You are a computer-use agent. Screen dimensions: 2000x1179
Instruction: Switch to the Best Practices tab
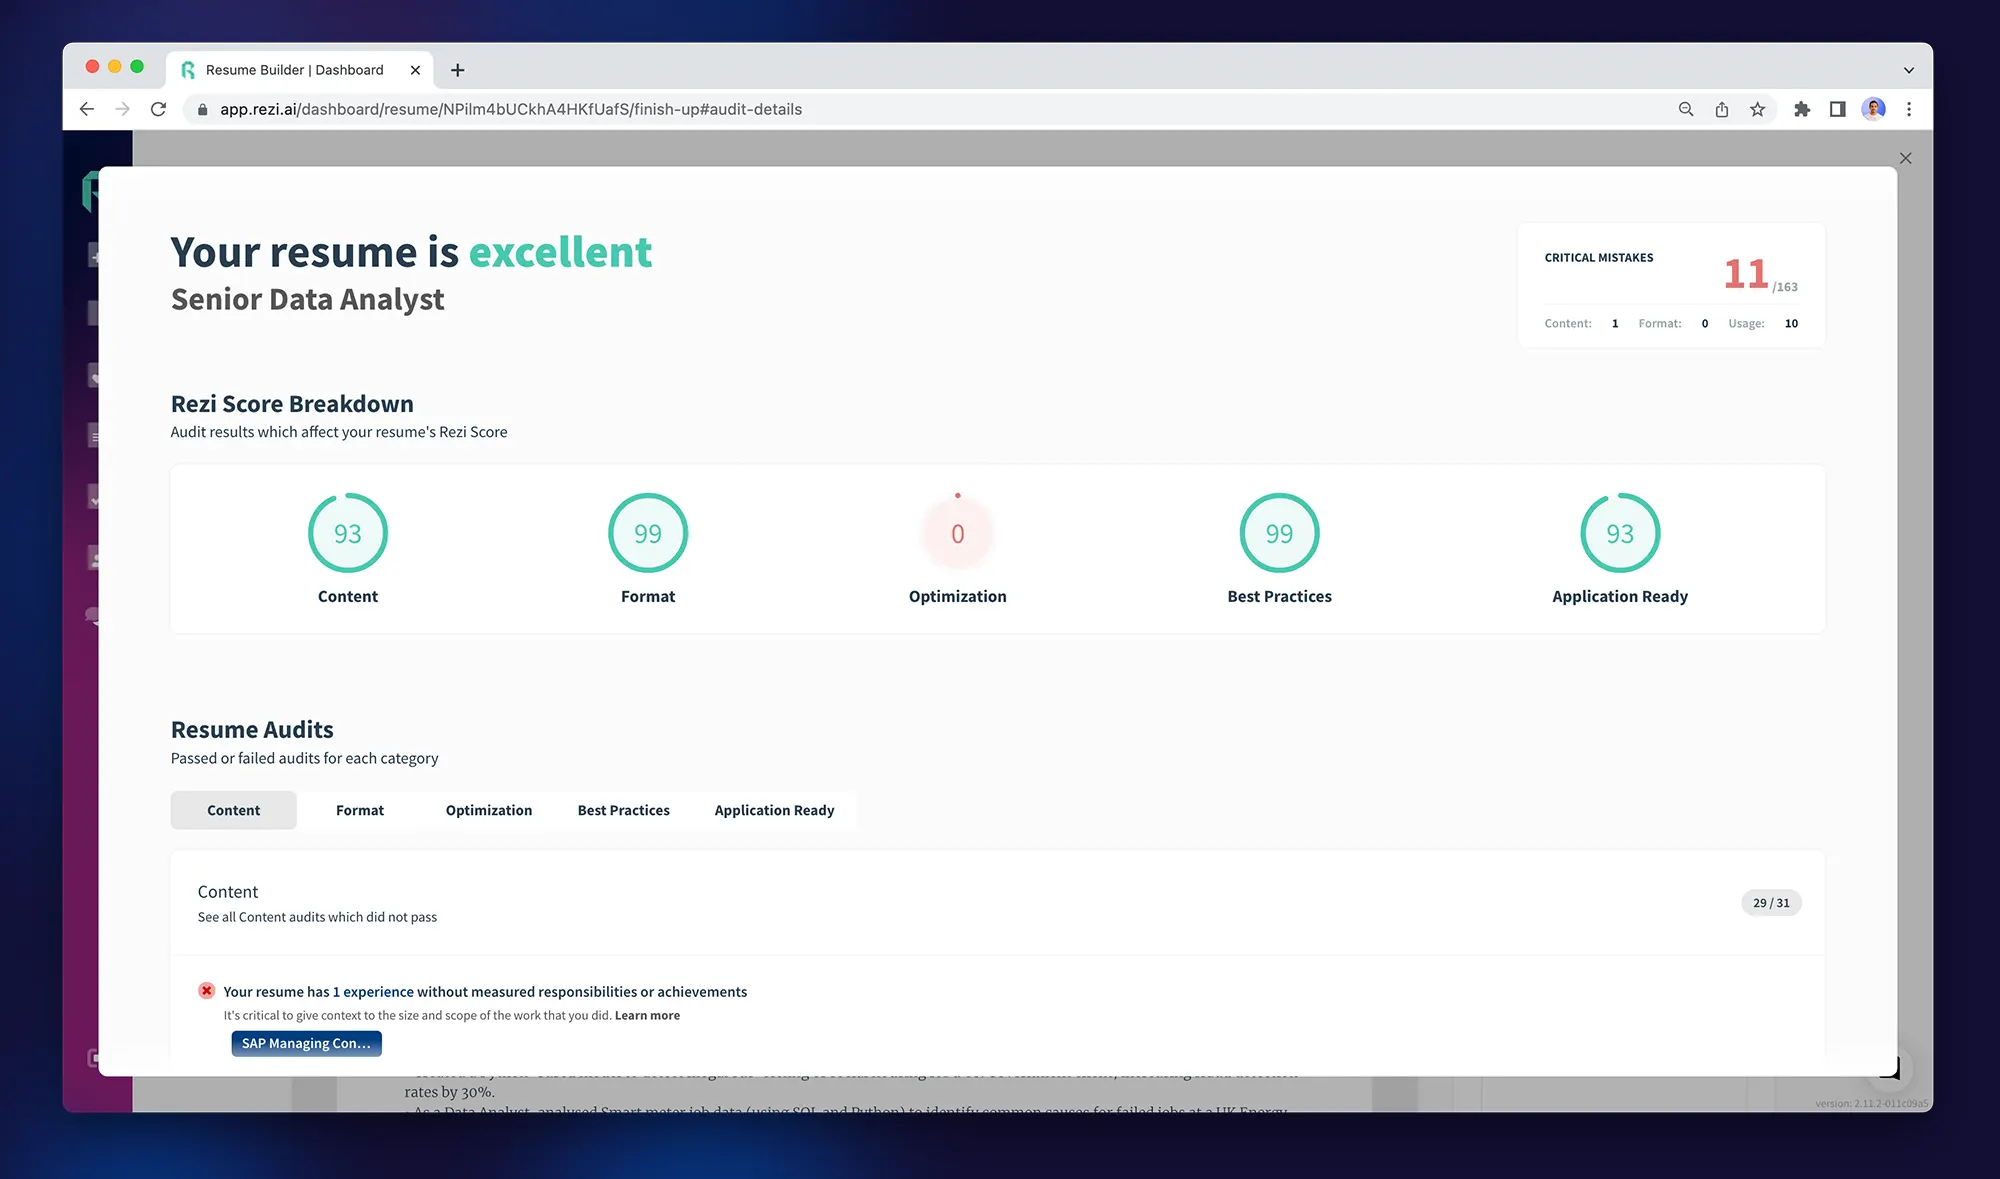[x=624, y=810]
